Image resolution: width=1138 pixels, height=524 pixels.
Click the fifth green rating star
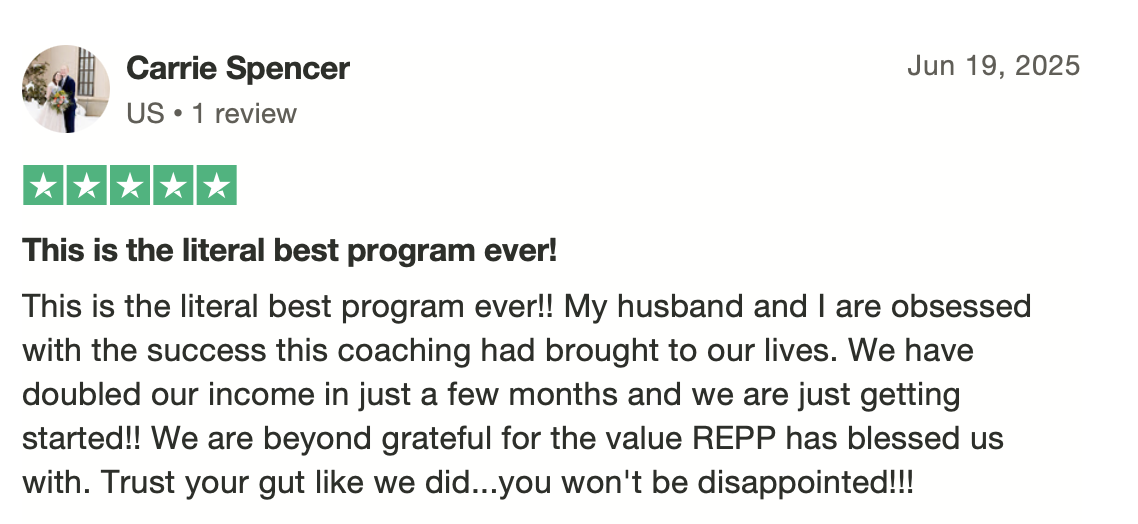tap(216, 185)
